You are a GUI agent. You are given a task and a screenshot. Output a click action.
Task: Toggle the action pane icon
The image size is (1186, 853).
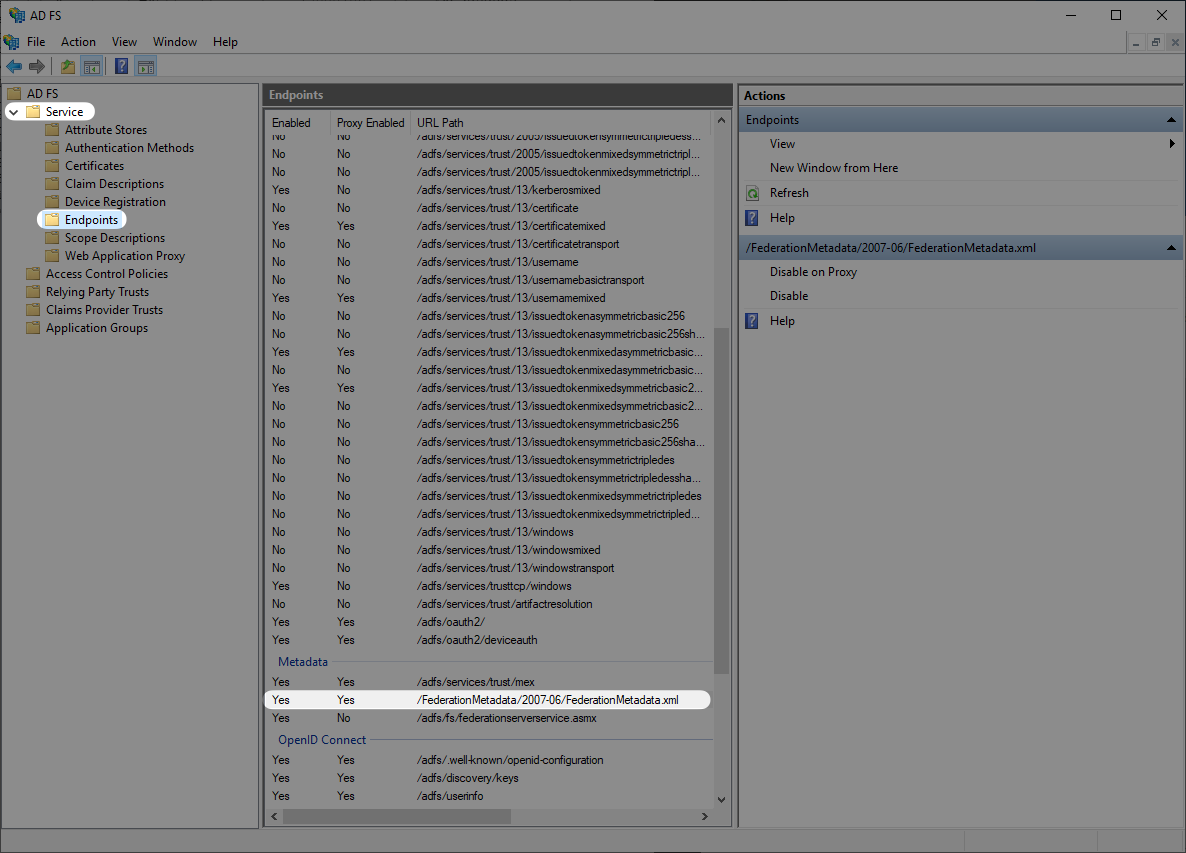click(x=146, y=66)
